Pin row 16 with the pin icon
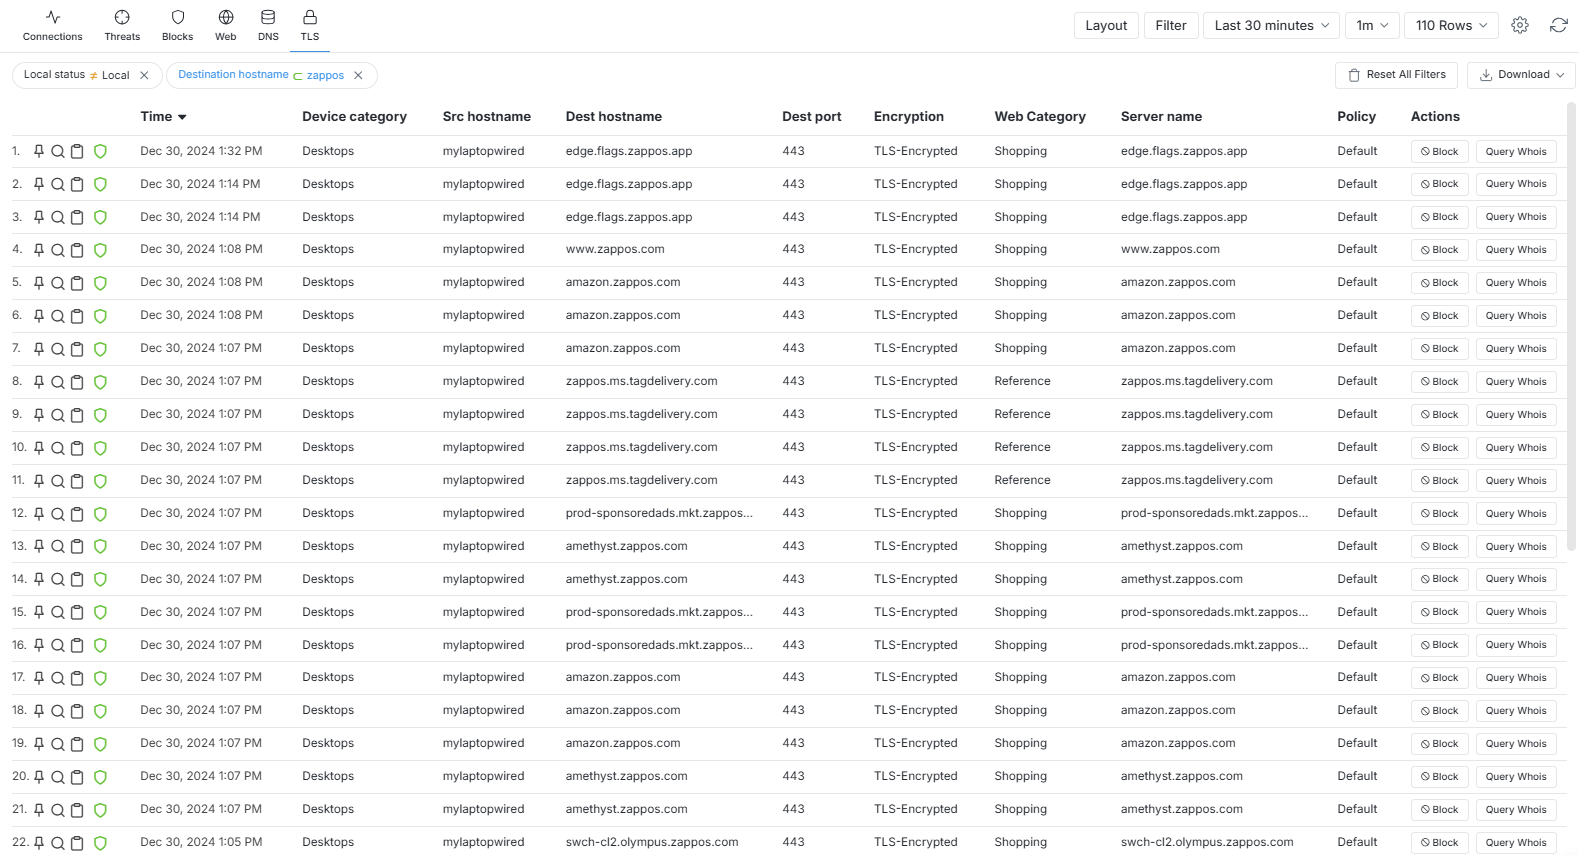The width and height of the screenshot is (1579, 856). [39, 645]
